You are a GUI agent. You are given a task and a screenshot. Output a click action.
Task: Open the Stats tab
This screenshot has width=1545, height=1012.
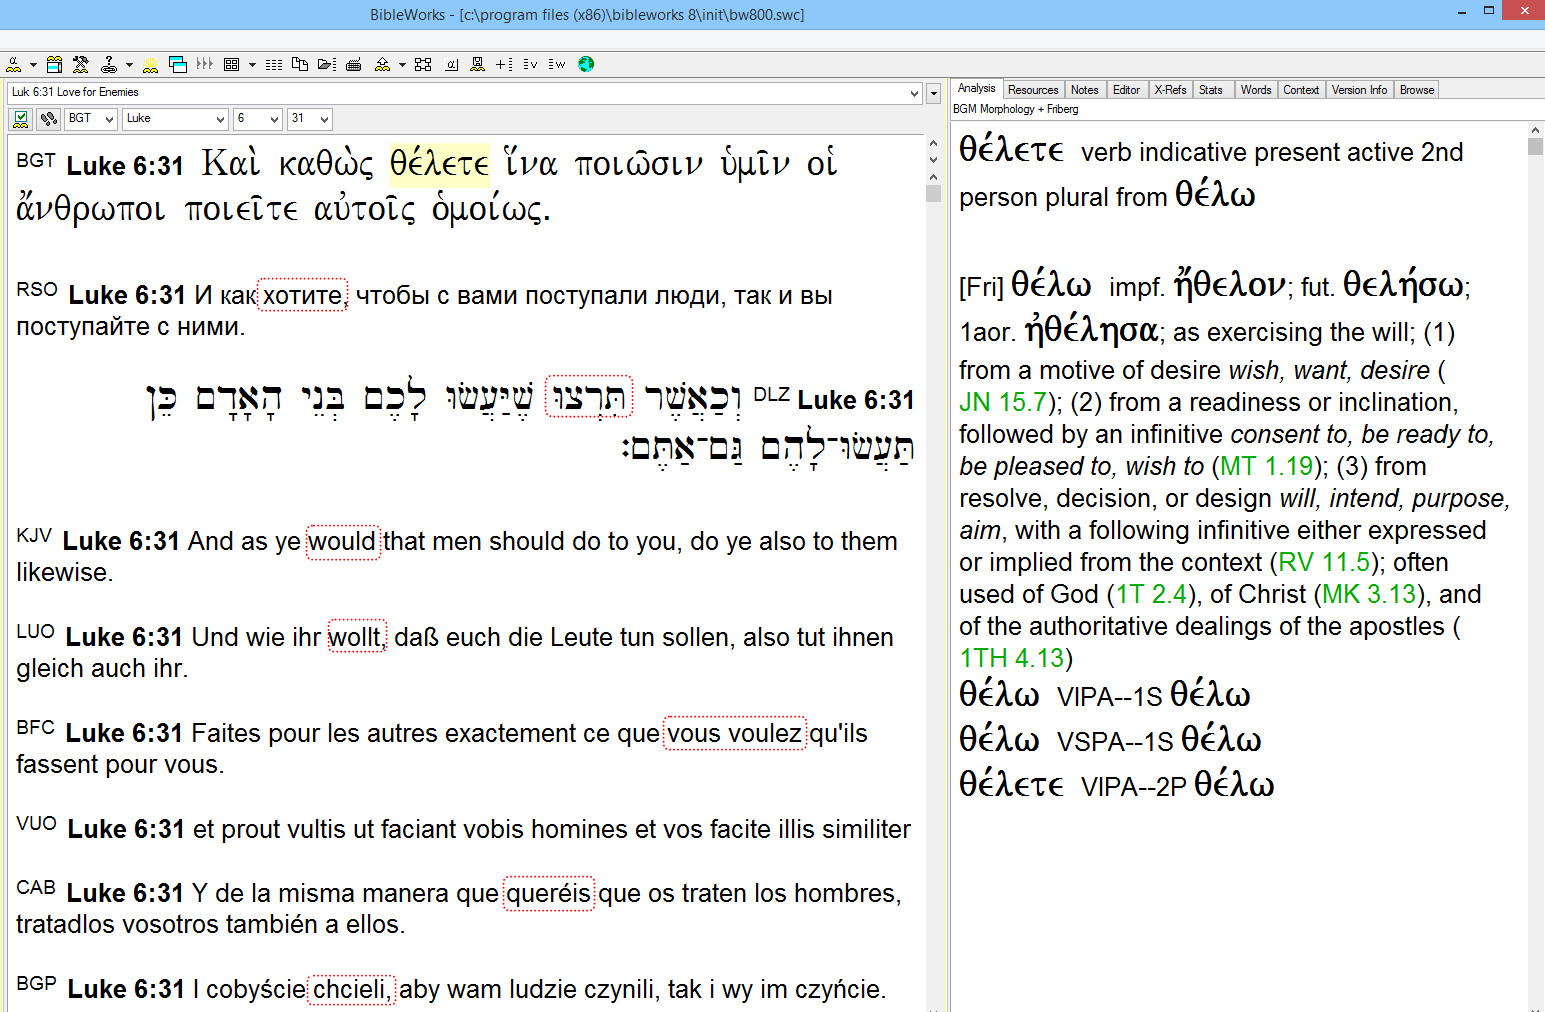[x=1211, y=90]
